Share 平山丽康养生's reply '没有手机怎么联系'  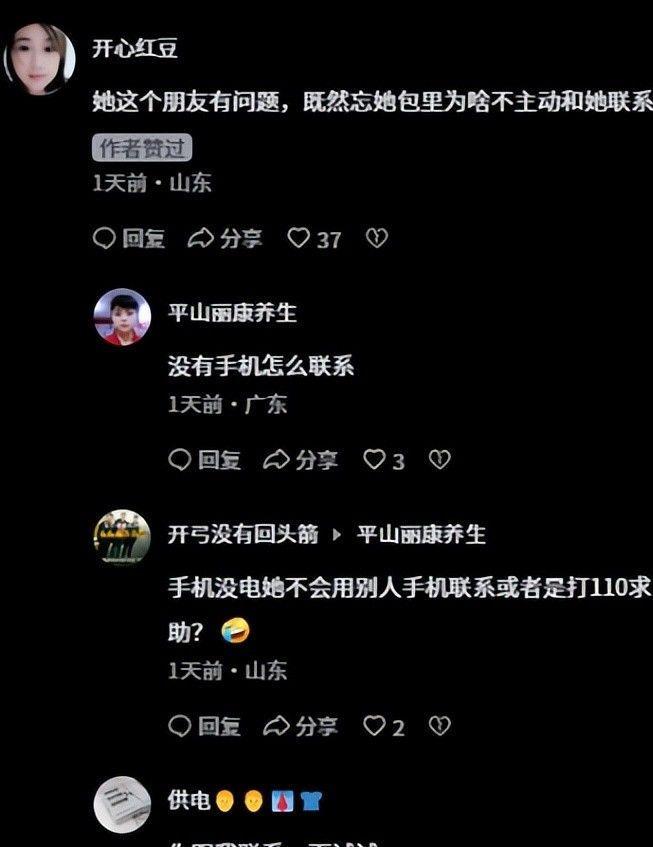tap(276, 460)
